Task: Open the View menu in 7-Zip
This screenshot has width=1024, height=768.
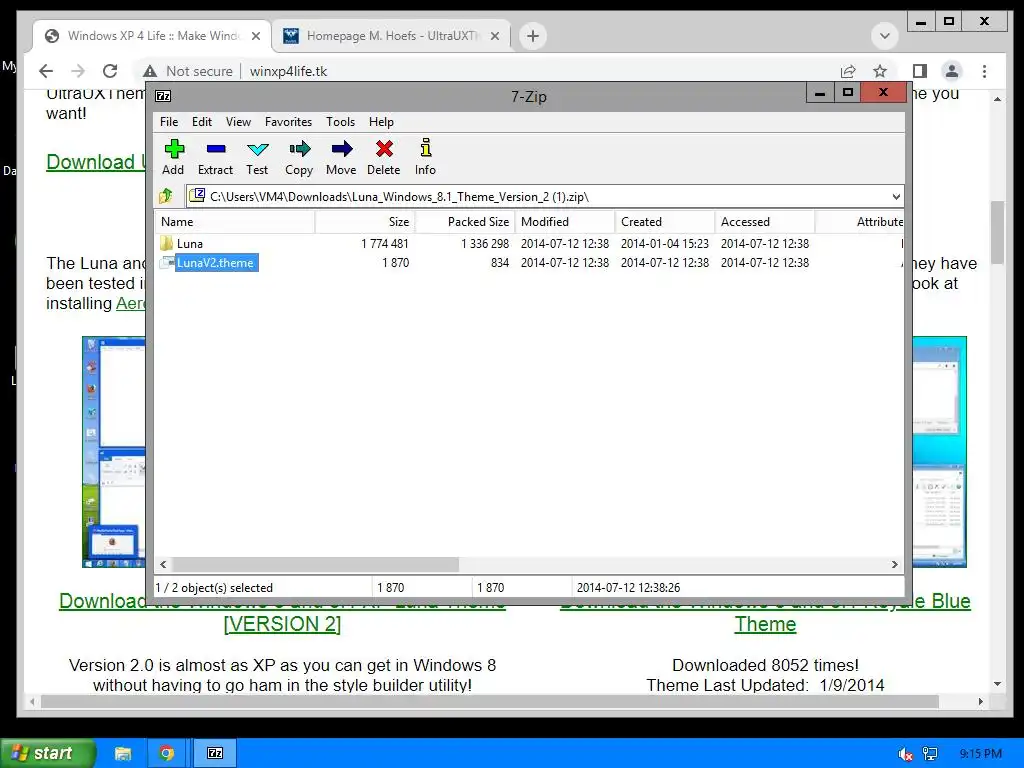Action: pyautogui.click(x=238, y=121)
